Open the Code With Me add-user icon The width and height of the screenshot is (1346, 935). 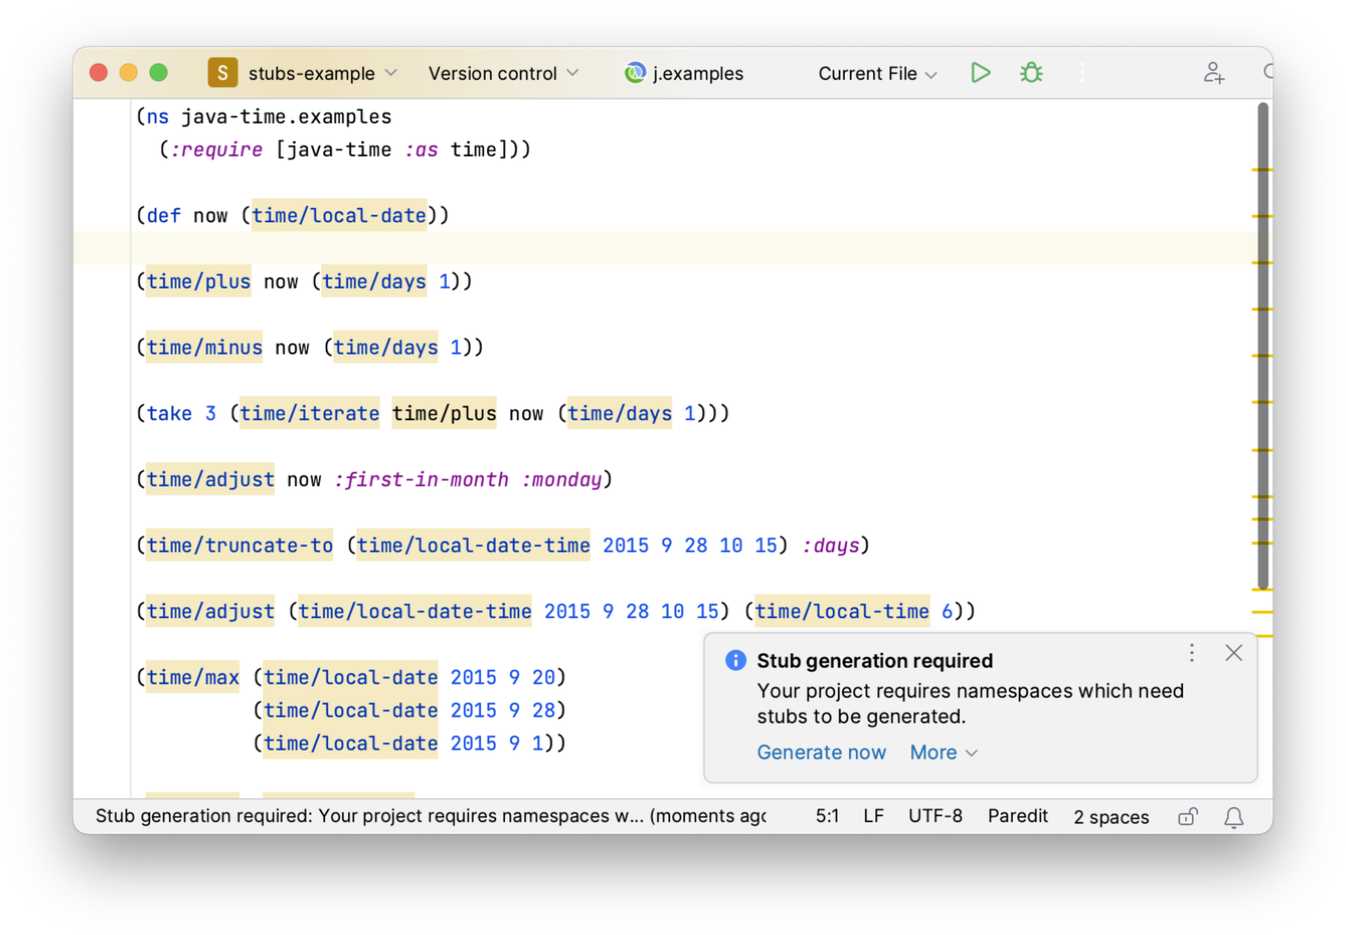pyautogui.click(x=1213, y=73)
